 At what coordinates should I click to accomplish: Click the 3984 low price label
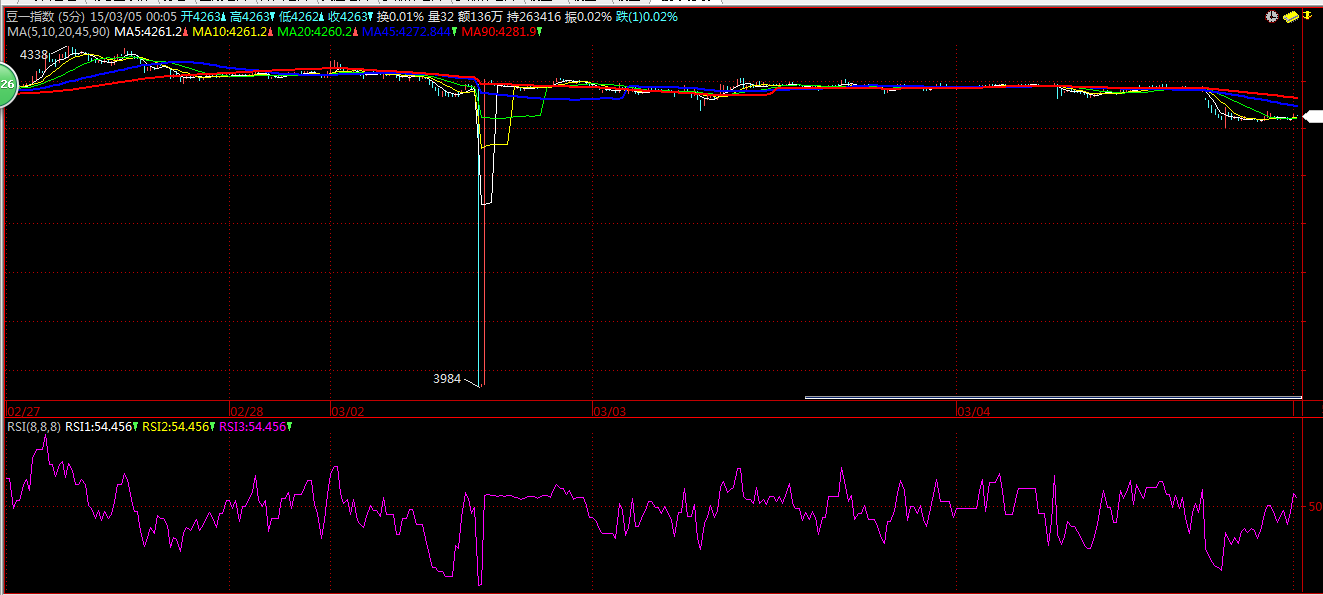pos(447,379)
